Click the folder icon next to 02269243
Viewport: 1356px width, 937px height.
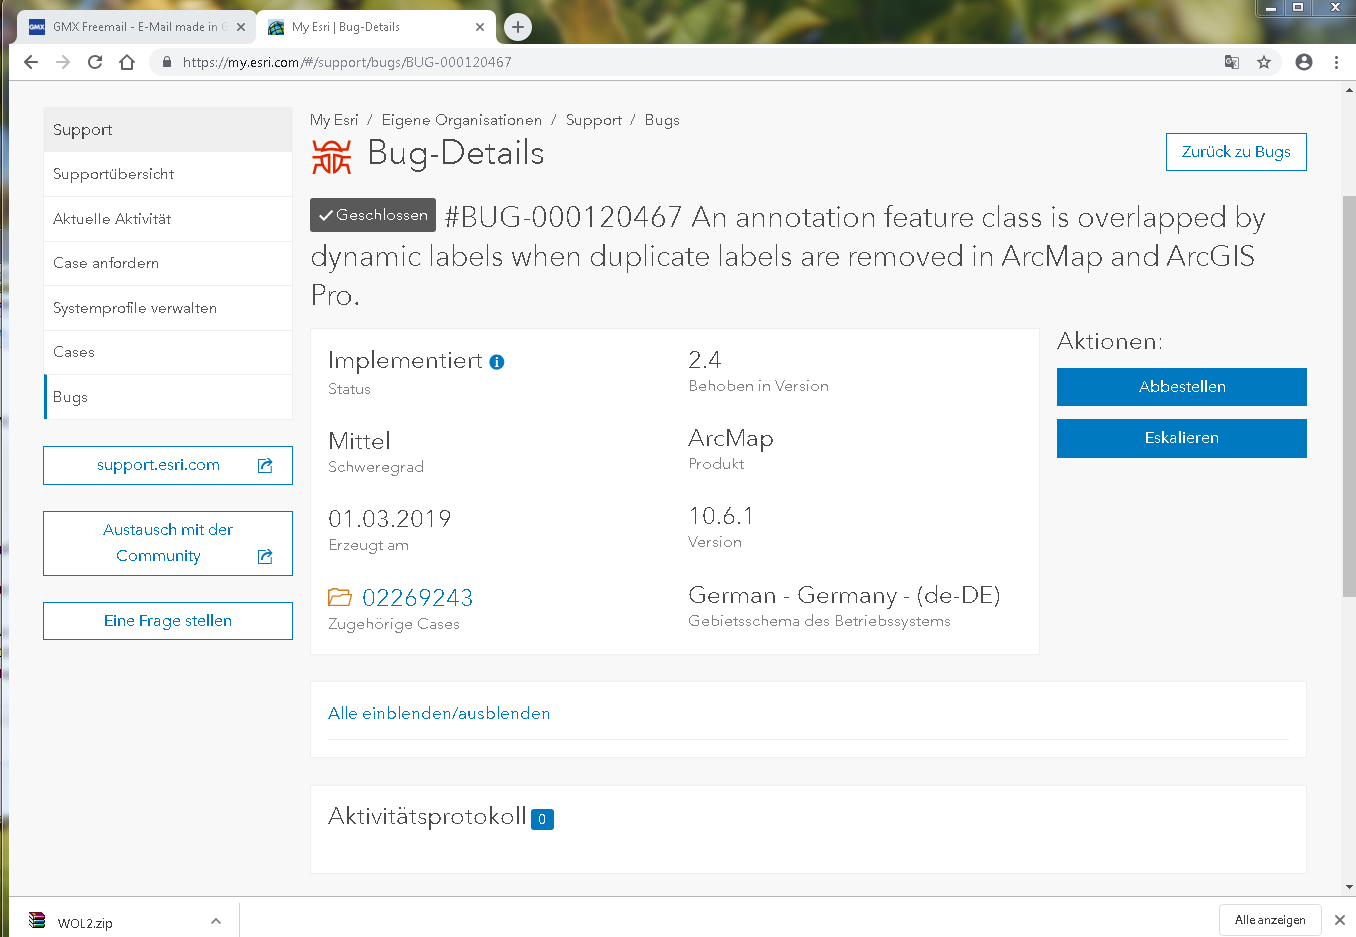[340, 597]
